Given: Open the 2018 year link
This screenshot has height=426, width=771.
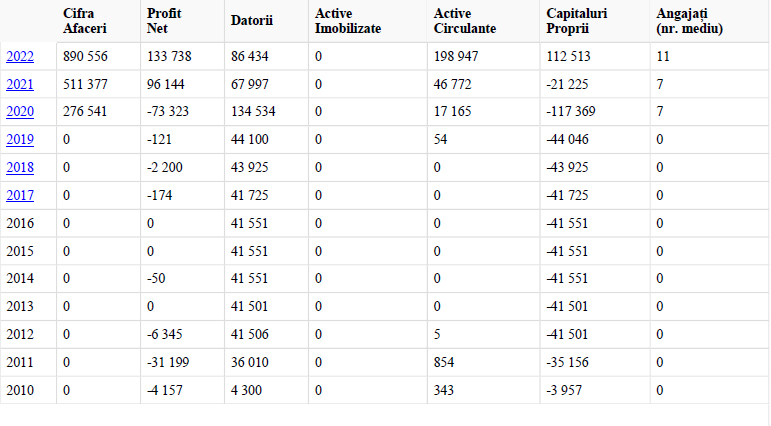Looking at the screenshot, I should pyautogui.click(x=20, y=168).
